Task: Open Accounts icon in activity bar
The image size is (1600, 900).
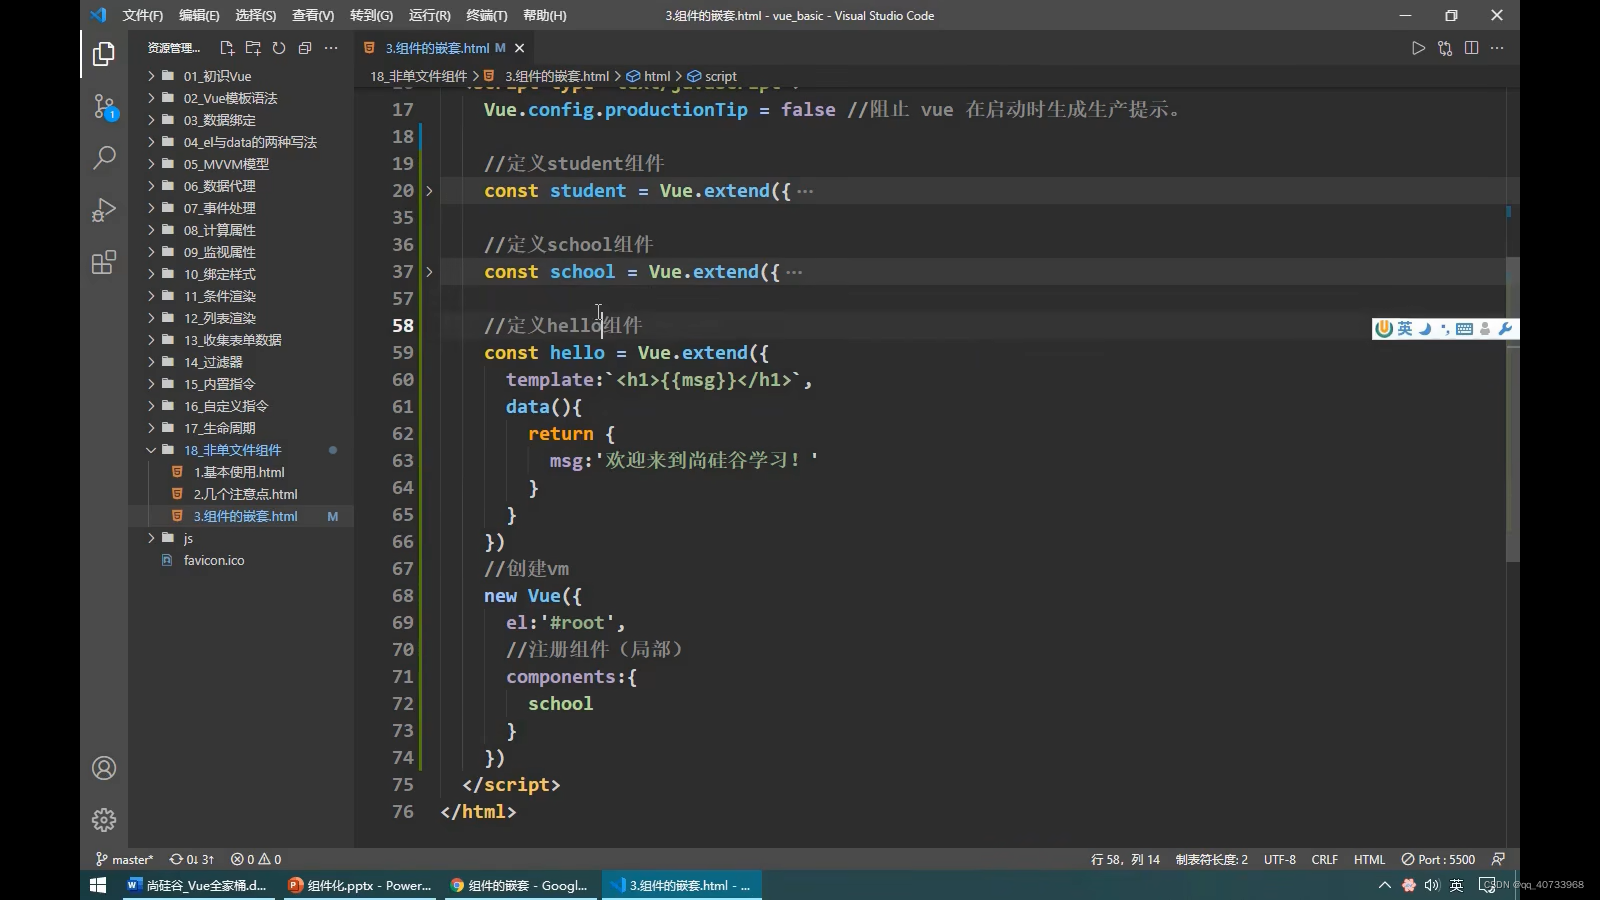Action: click(x=104, y=768)
